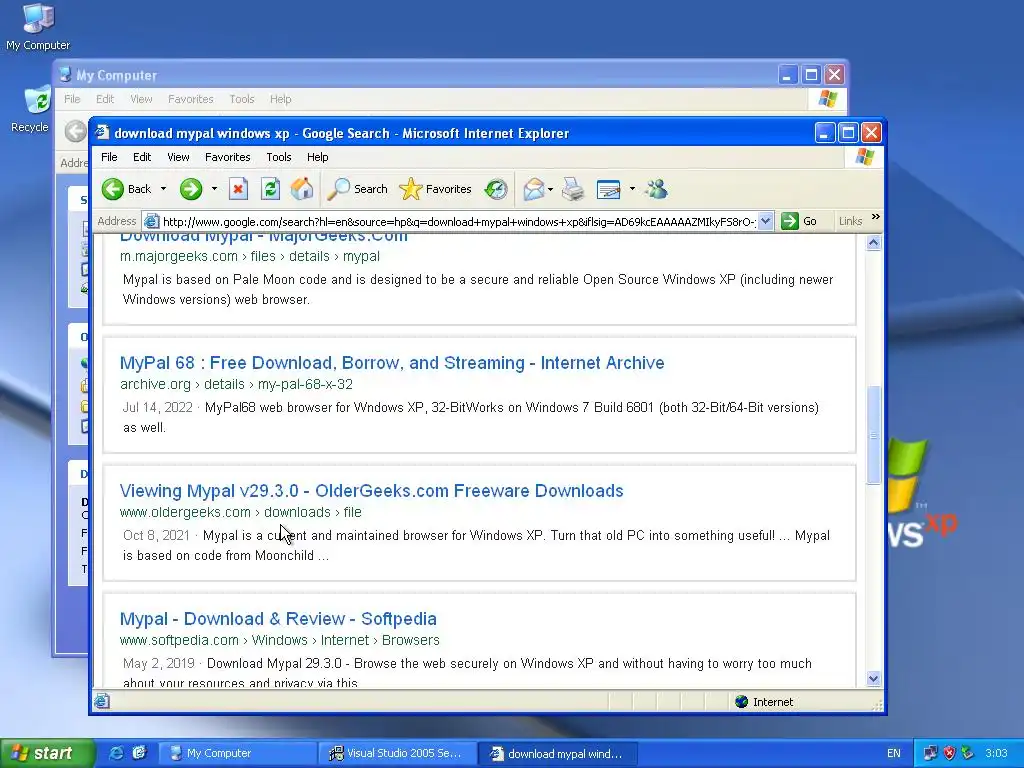Open the MyPal 68 Internet Archive link
This screenshot has width=1024, height=768.
[392, 363]
